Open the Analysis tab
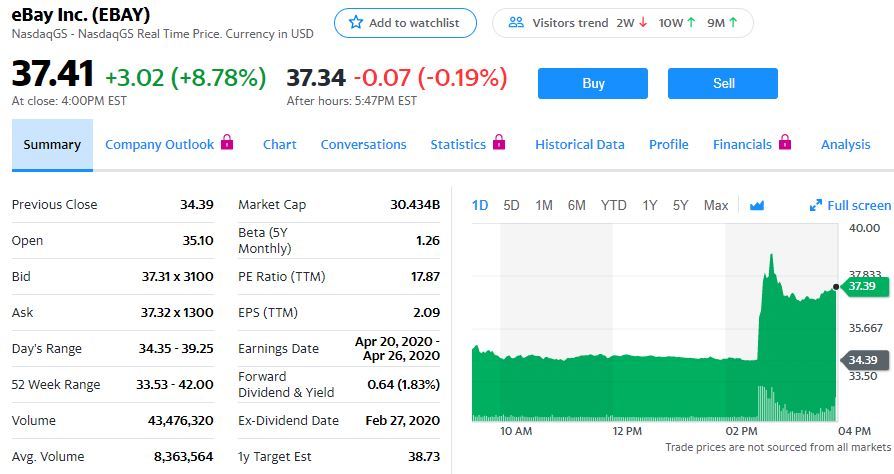This screenshot has height=474, width=894. tap(846, 145)
